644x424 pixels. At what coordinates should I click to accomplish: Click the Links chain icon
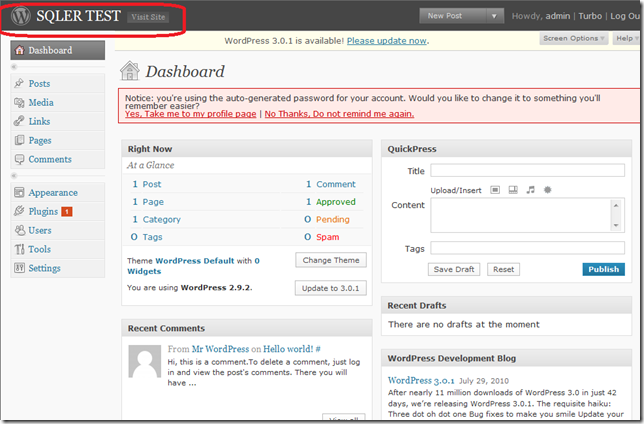pos(19,121)
